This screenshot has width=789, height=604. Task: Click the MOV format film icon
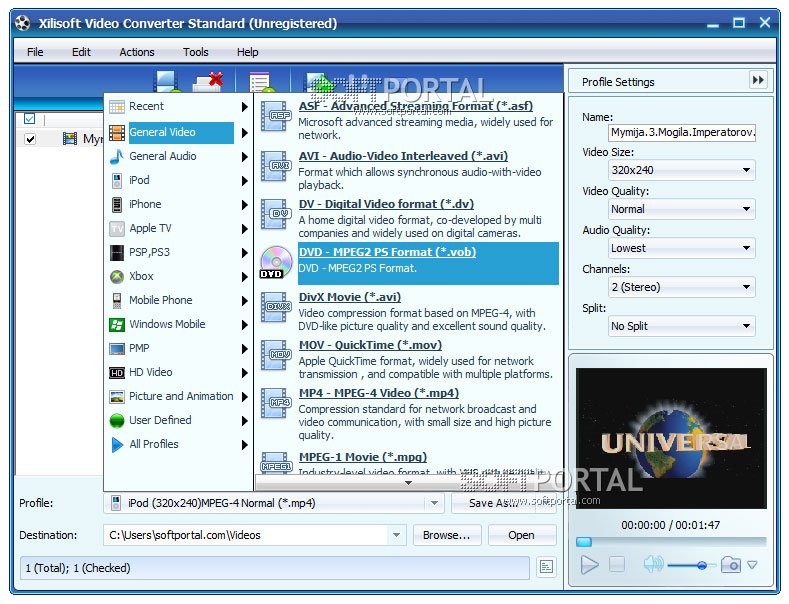coord(276,355)
